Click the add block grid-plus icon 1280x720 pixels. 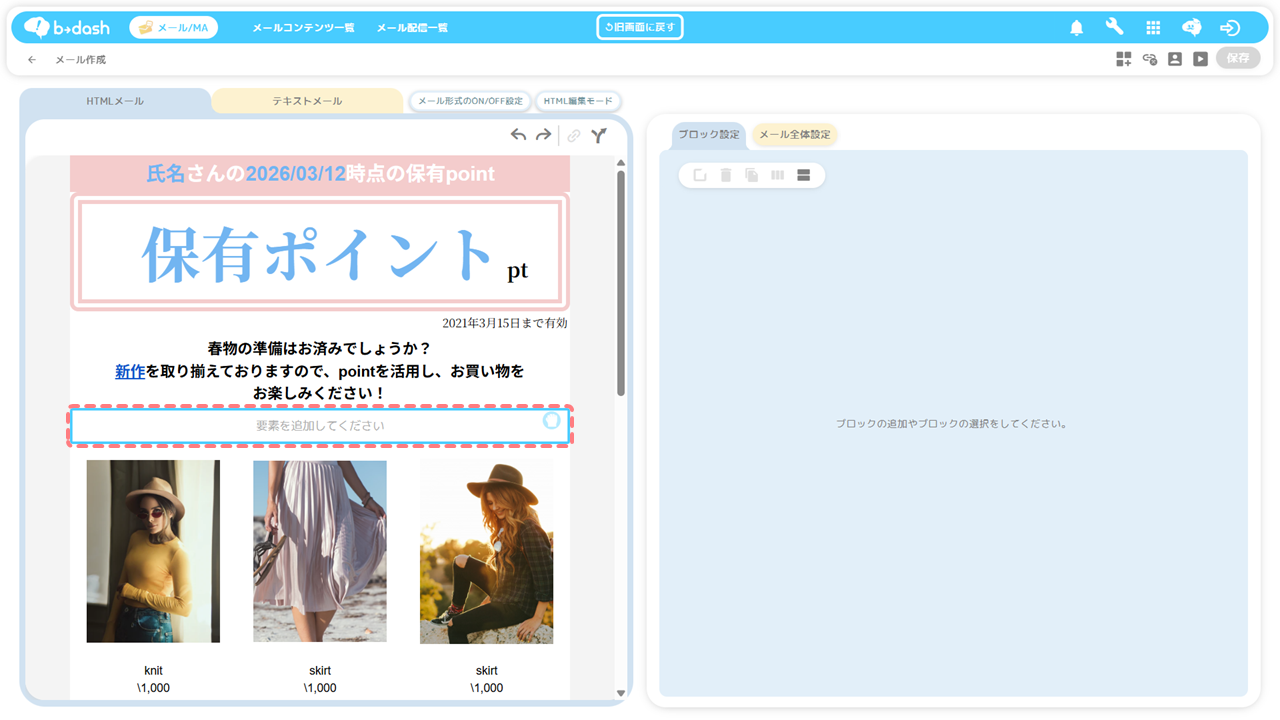point(1124,59)
